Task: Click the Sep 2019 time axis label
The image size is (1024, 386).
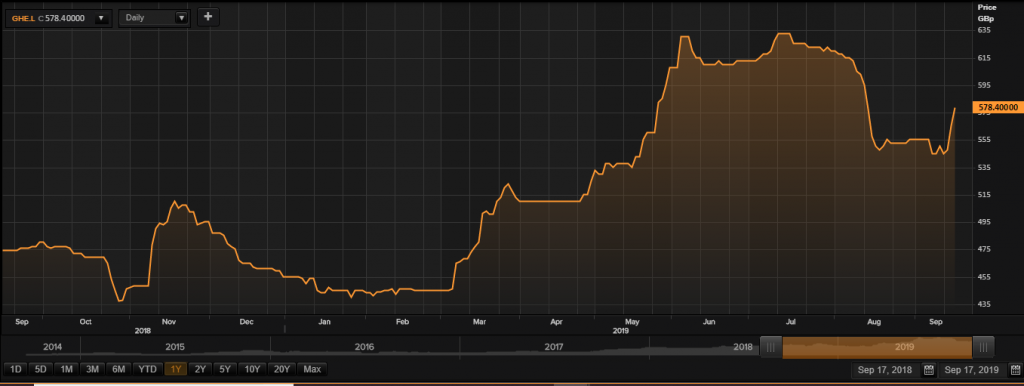Action: pyautogui.click(x=936, y=322)
